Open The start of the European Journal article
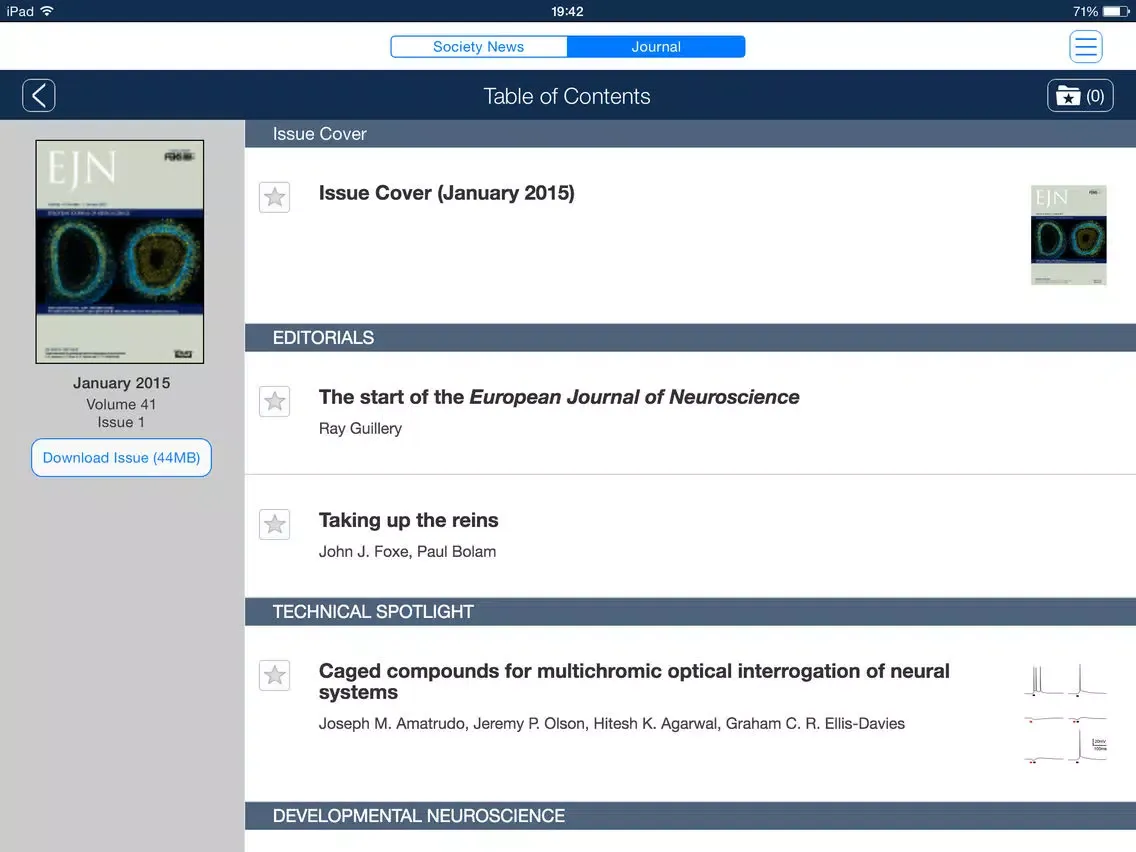This screenshot has width=1136, height=852. (559, 397)
